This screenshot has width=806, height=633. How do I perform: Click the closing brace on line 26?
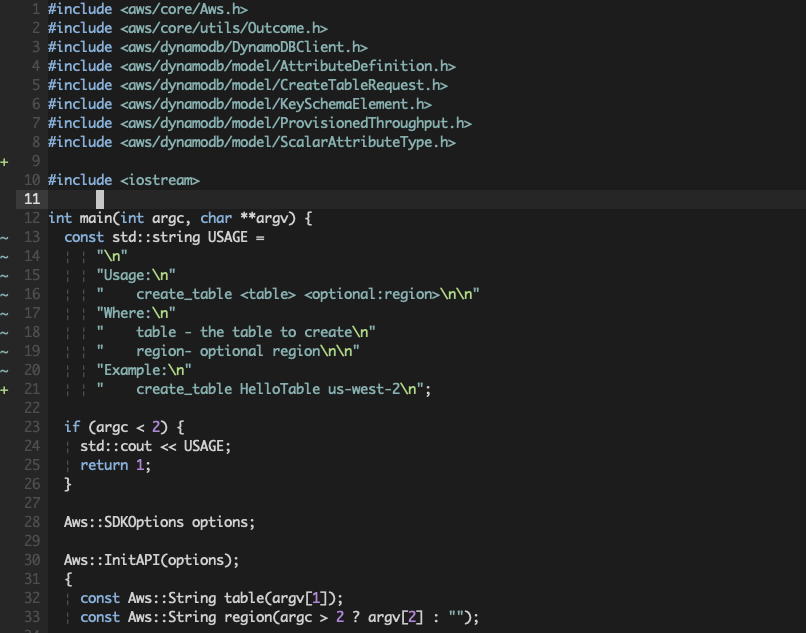tap(68, 484)
